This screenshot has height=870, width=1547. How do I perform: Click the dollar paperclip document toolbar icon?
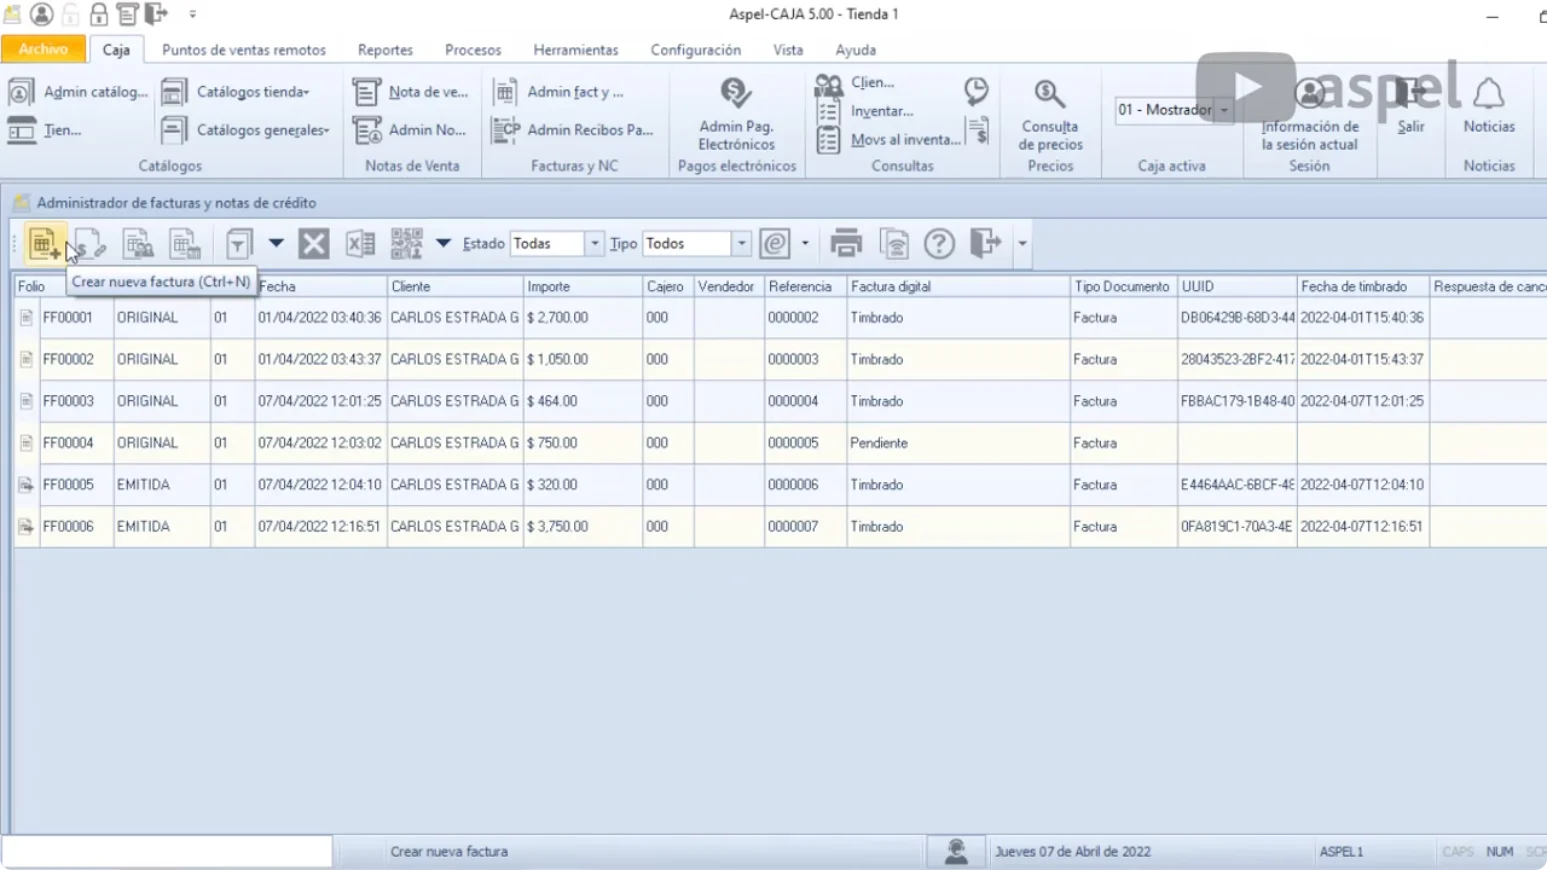(x=91, y=243)
